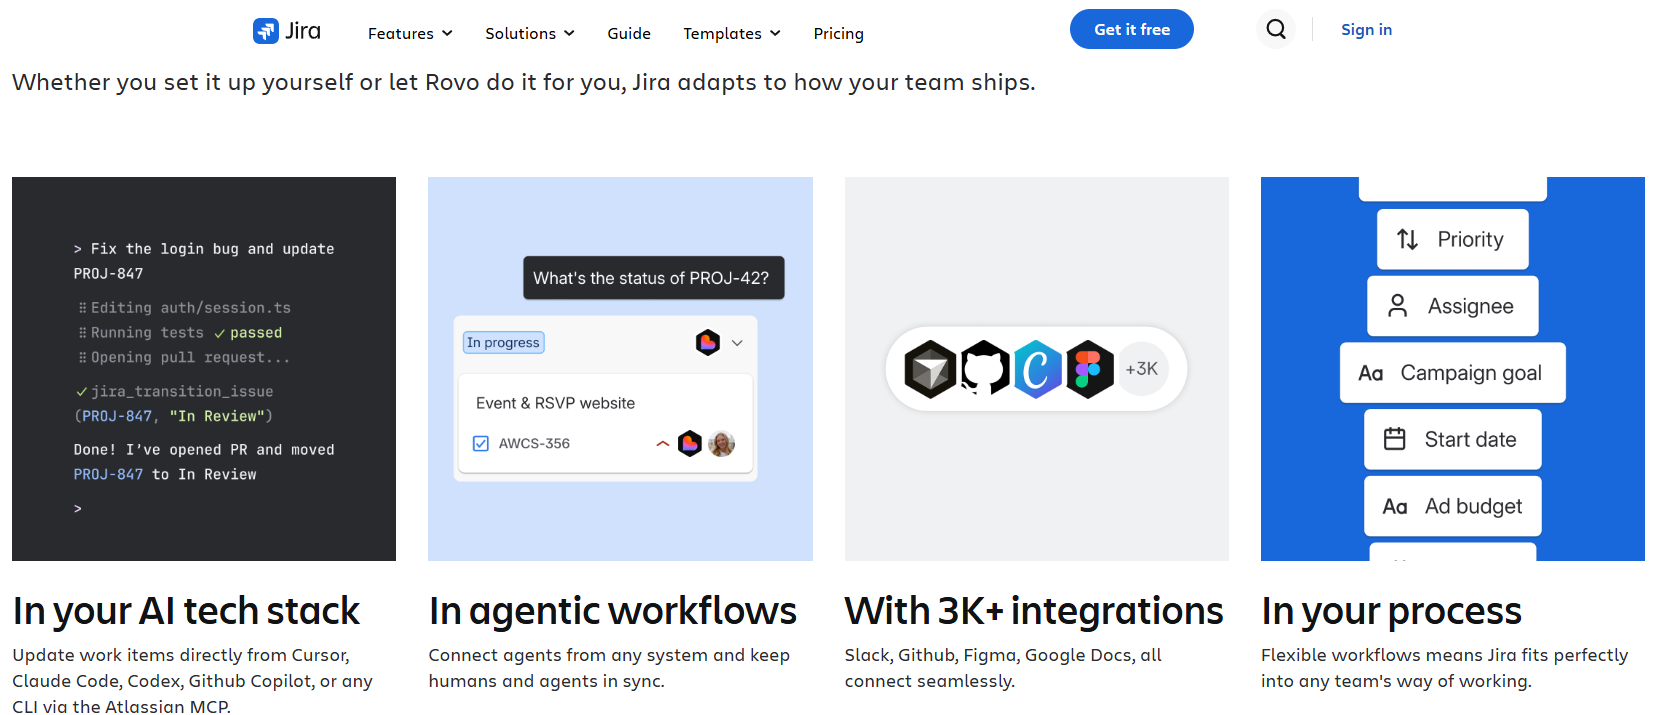Click the Rovo hexagon icon next to AWCS-356 avatar

point(690,443)
